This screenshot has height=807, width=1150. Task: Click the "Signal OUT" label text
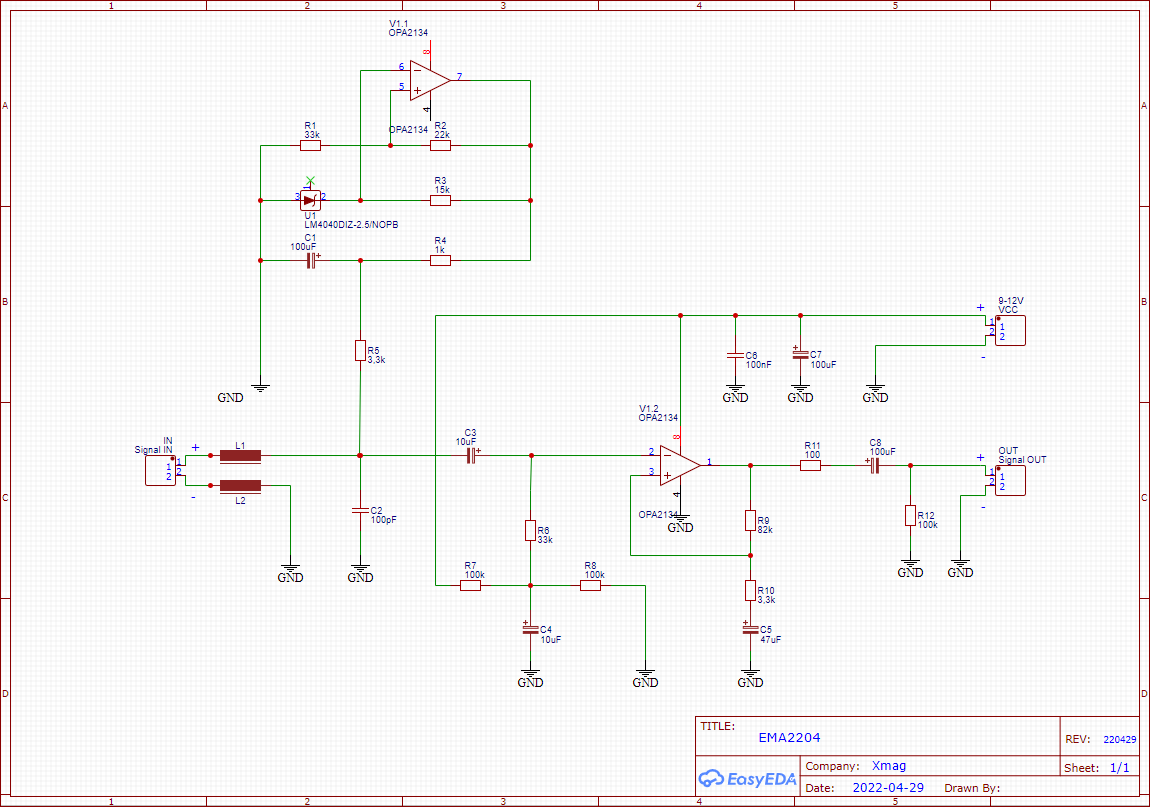click(x=1022, y=459)
